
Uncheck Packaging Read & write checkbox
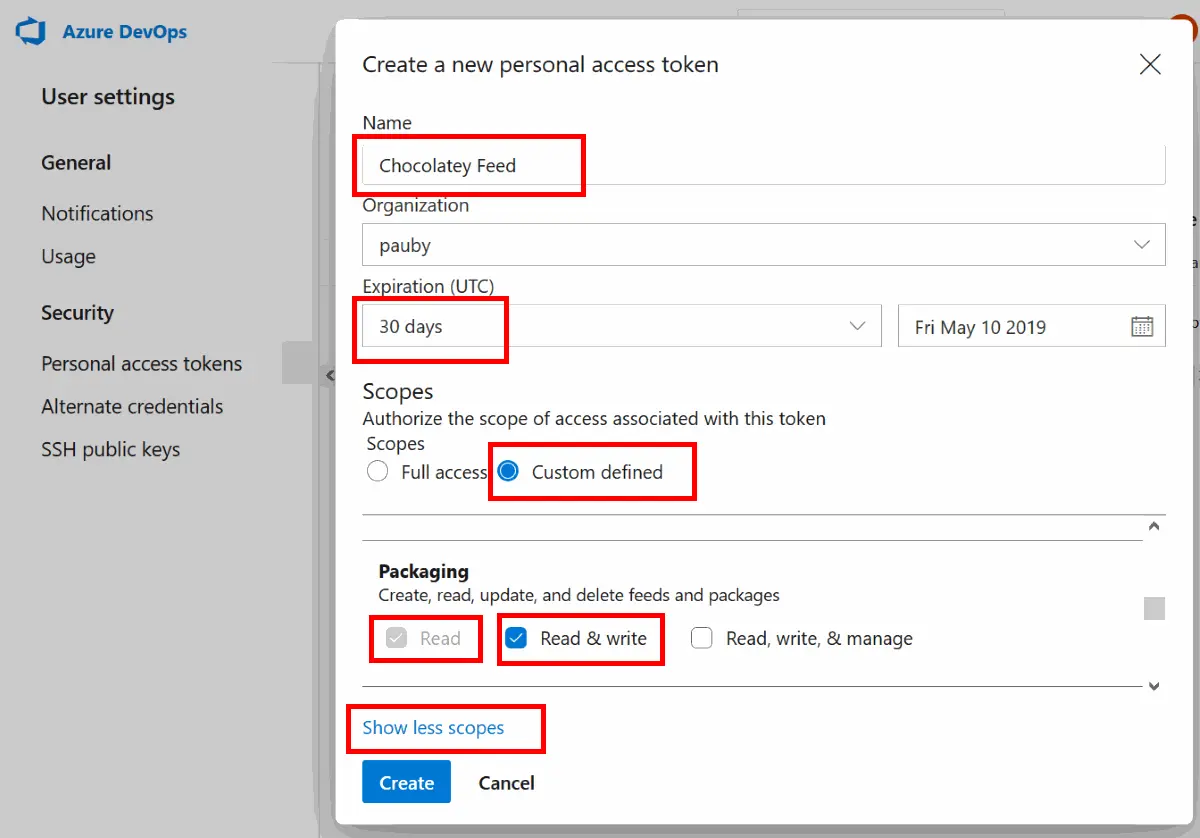[x=516, y=638]
